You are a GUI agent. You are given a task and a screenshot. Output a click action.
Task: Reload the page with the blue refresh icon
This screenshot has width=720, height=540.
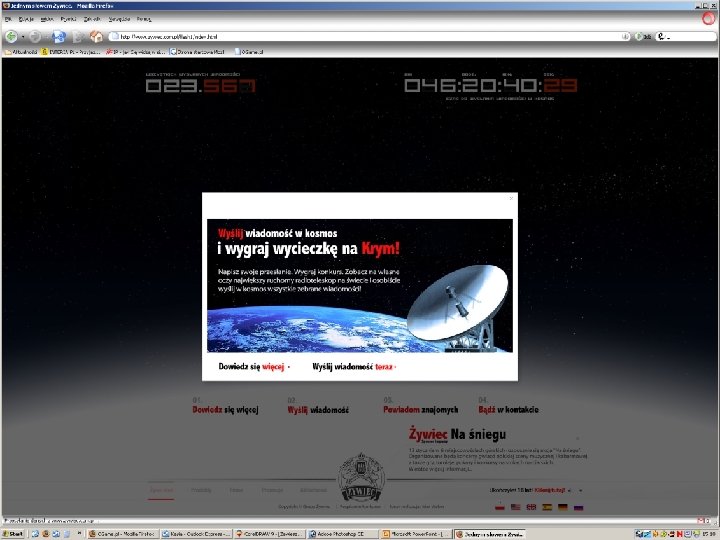click(x=59, y=36)
